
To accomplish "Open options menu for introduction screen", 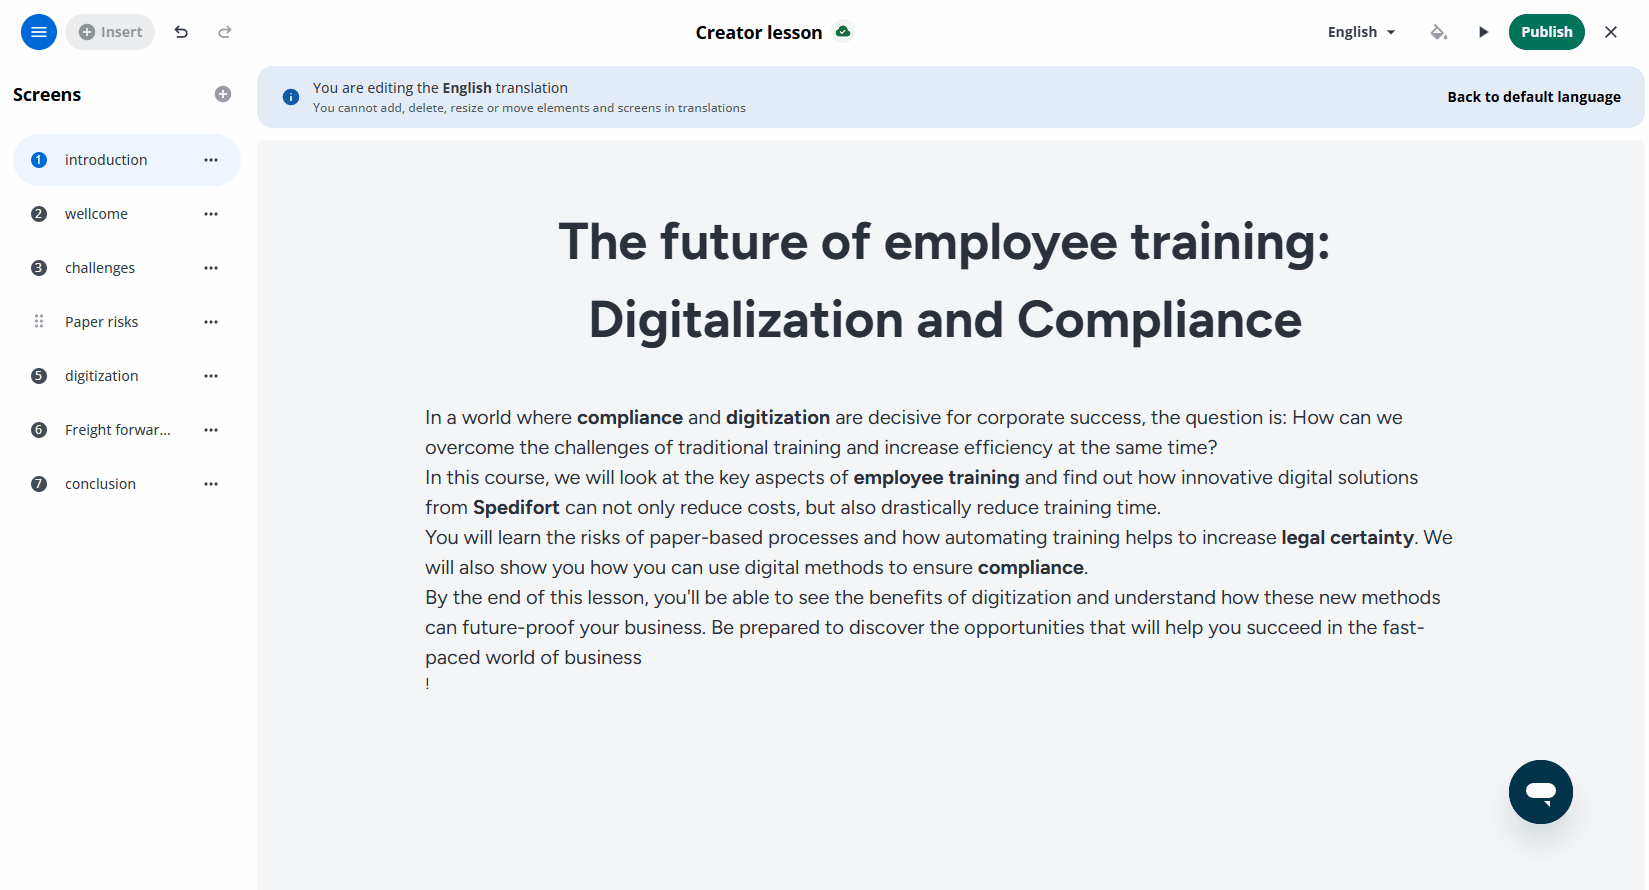I will [211, 160].
